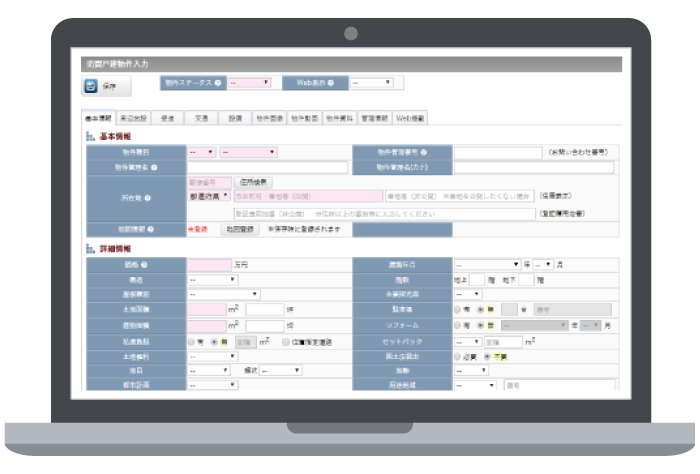700x474 pixels.
Task: Open the first 物件種目 dropdown
Action: point(201,152)
